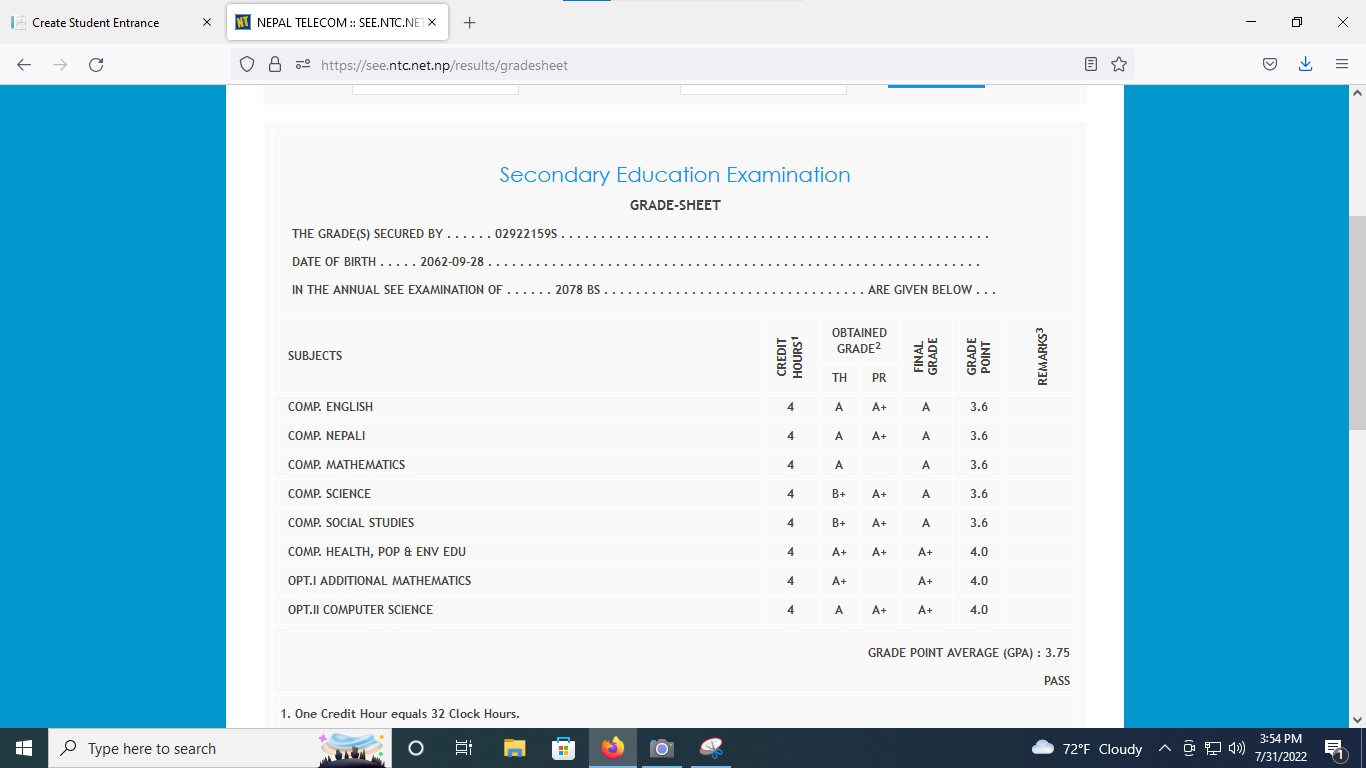Bookmark this page with the star icon

[1119, 65]
